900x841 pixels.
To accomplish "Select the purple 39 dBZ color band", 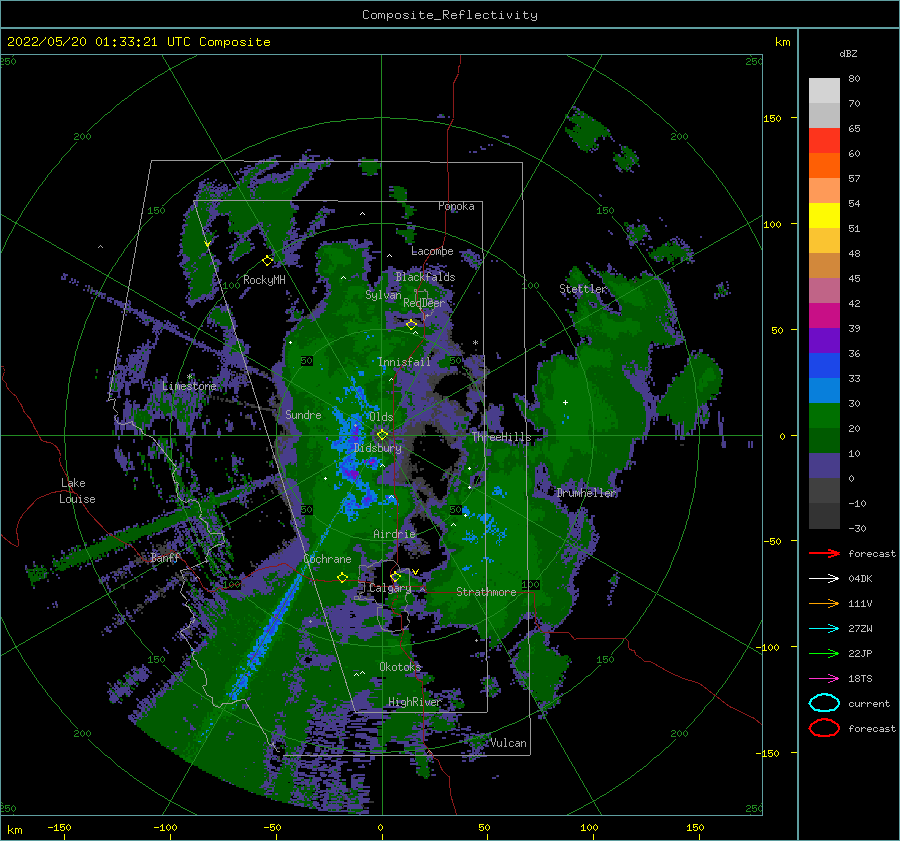I will pos(824,340).
